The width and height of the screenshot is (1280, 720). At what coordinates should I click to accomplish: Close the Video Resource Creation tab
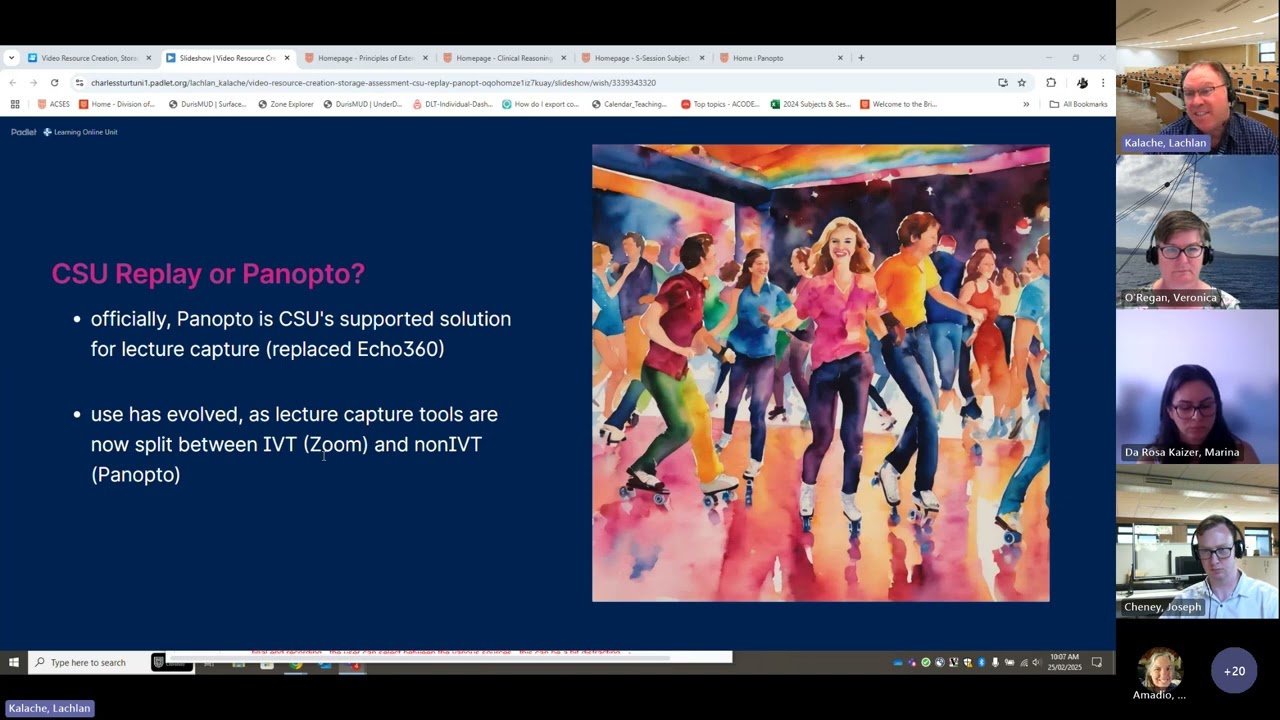149,58
